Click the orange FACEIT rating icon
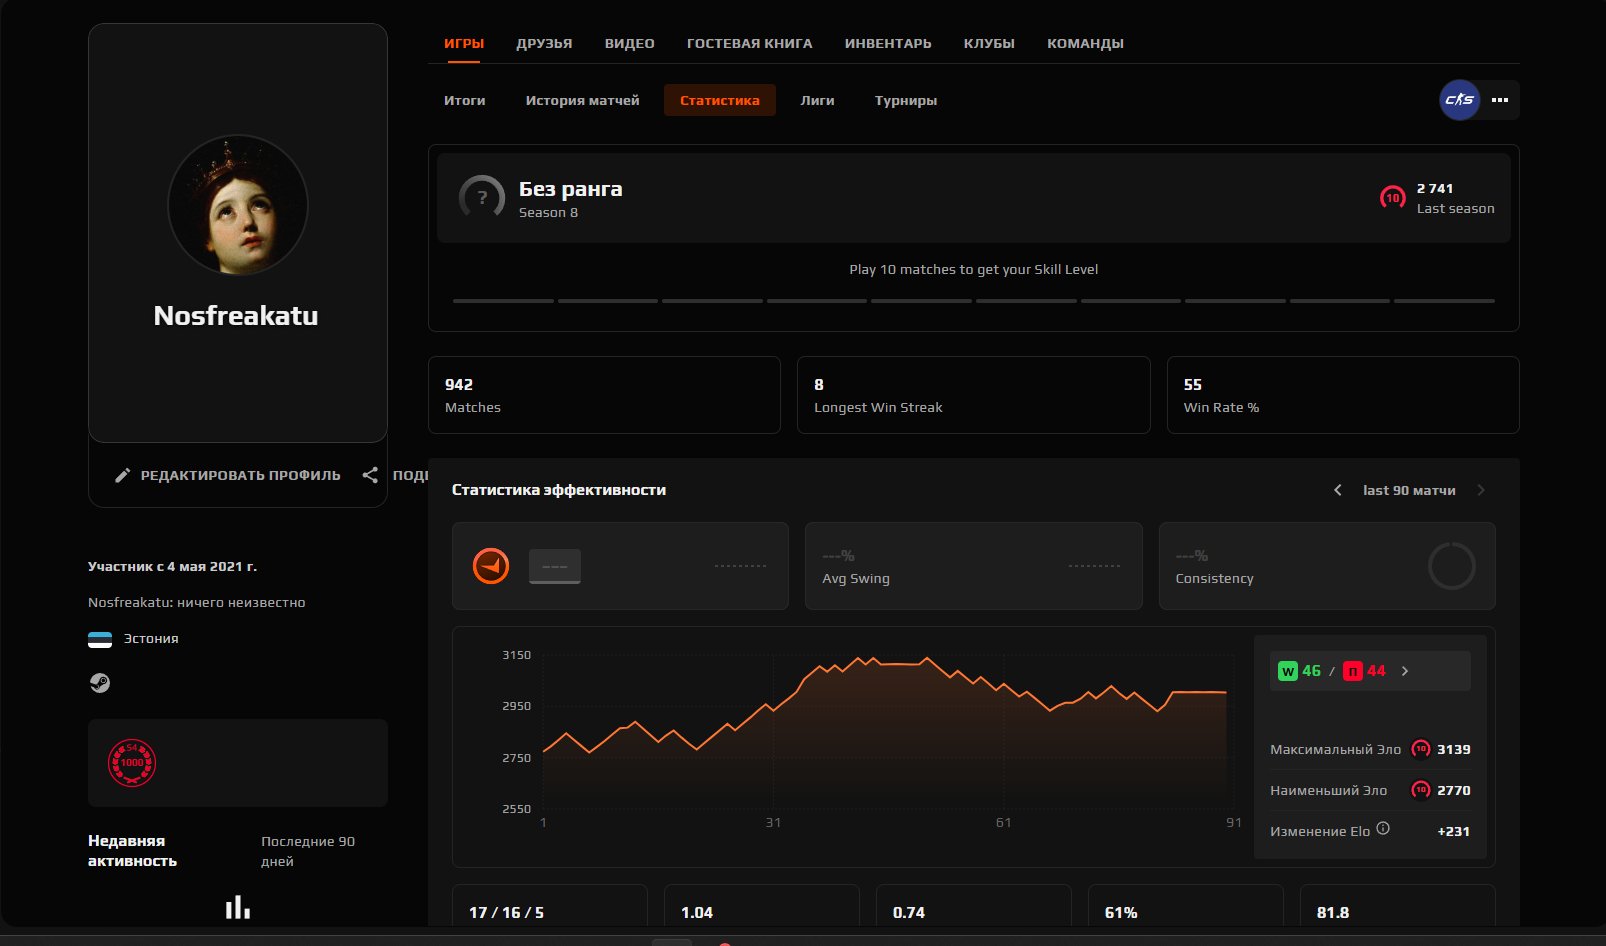The width and height of the screenshot is (1606, 946). click(491, 566)
